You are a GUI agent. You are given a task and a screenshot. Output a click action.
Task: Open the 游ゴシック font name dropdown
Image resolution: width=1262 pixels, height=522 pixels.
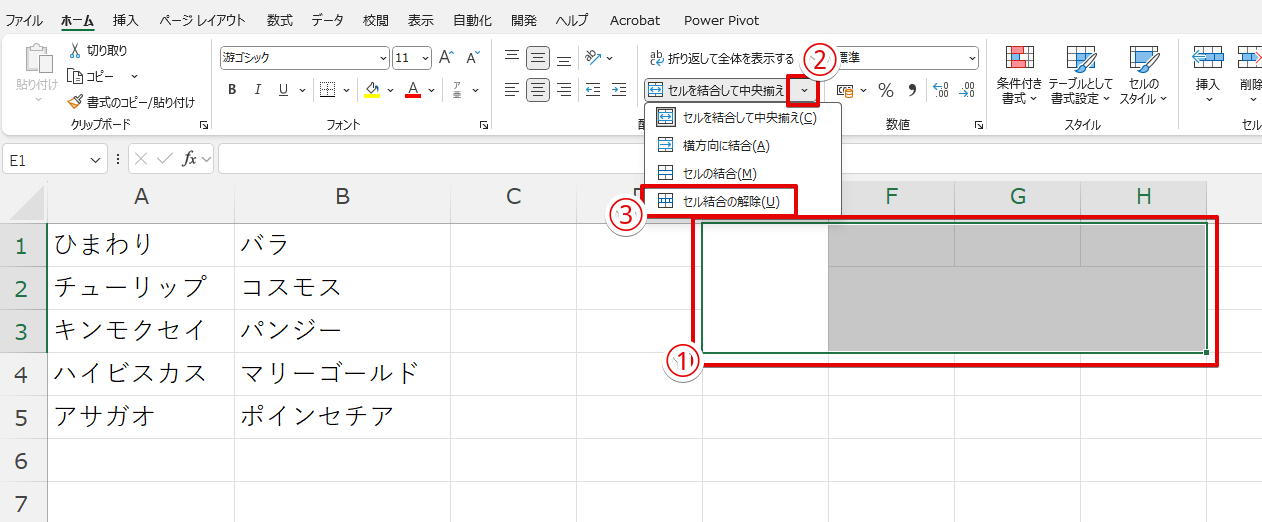coord(383,58)
